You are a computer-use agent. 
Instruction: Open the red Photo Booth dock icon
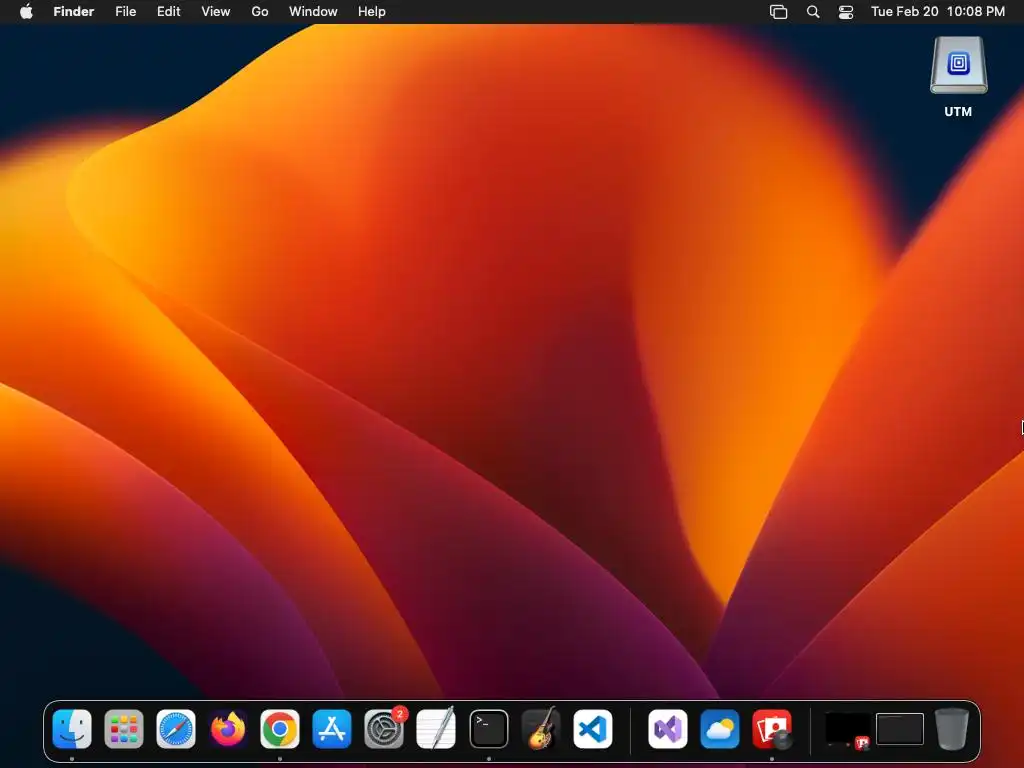point(772,729)
